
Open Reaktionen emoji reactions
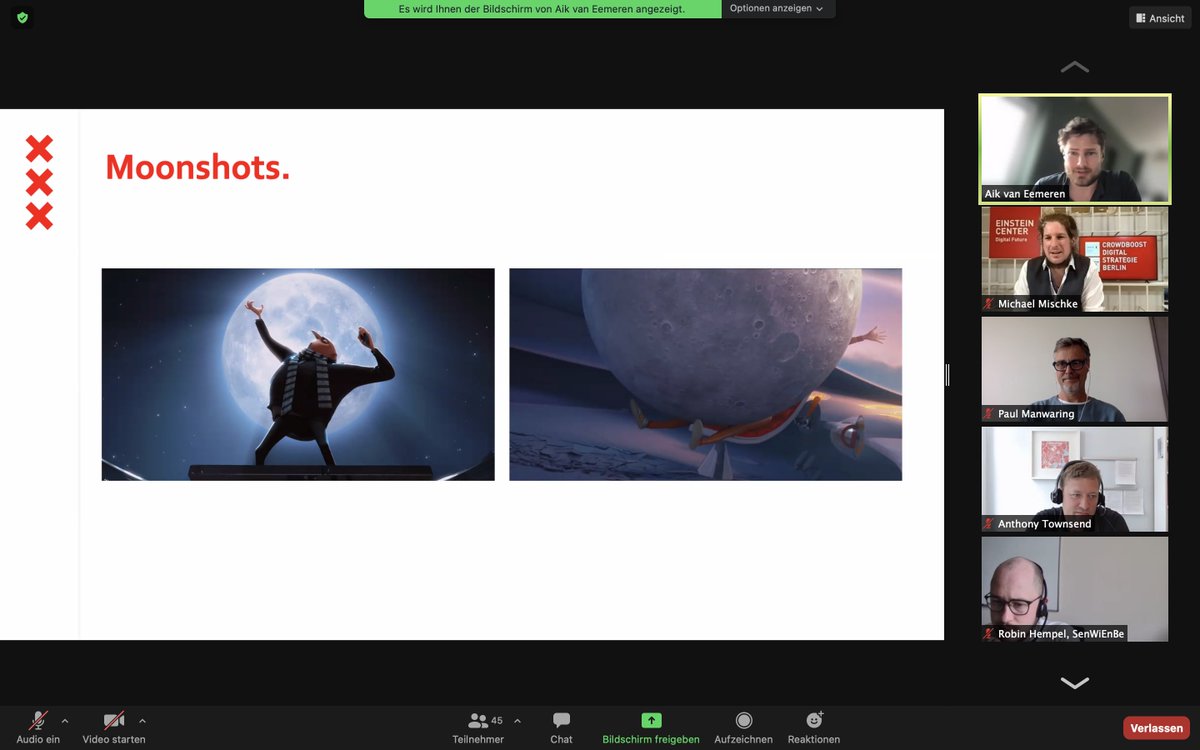tap(814, 727)
